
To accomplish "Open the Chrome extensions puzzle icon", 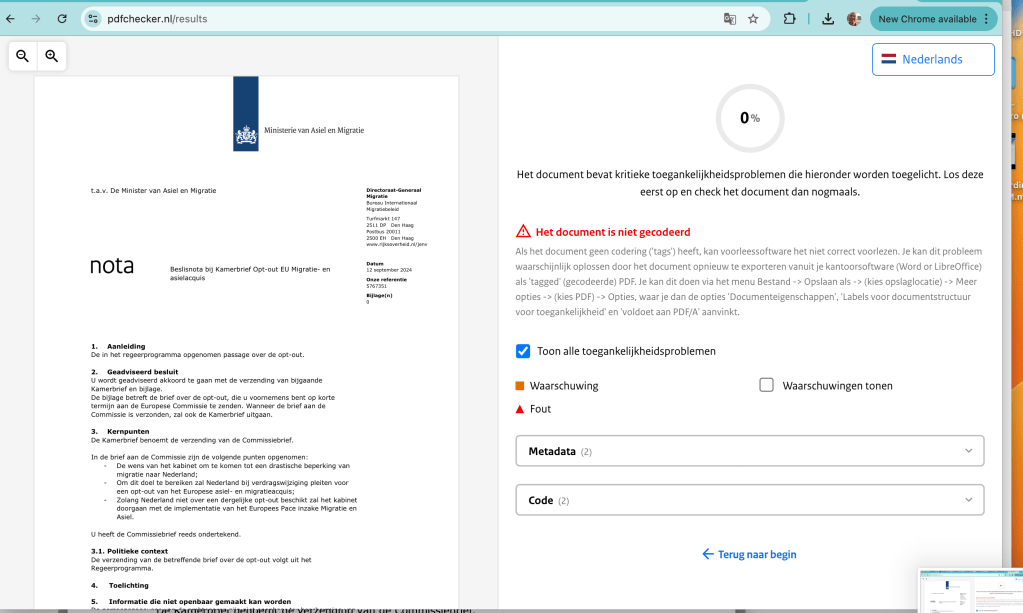I will point(789,18).
